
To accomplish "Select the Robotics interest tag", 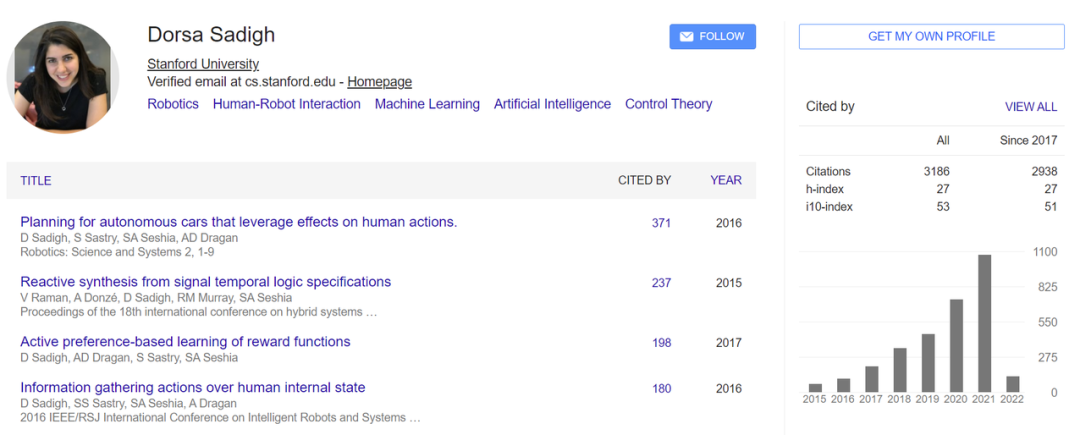I will pyautogui.click(x=173, y=104).
